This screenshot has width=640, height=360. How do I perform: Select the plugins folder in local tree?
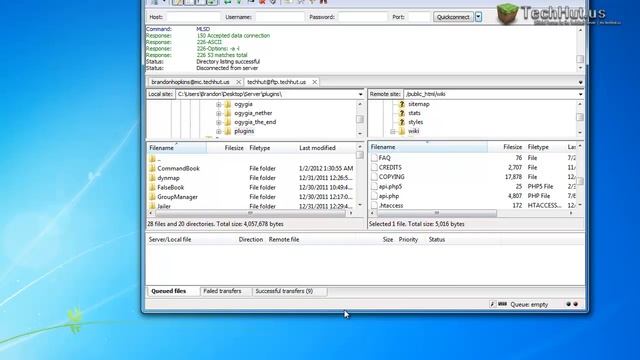(244, 131)
